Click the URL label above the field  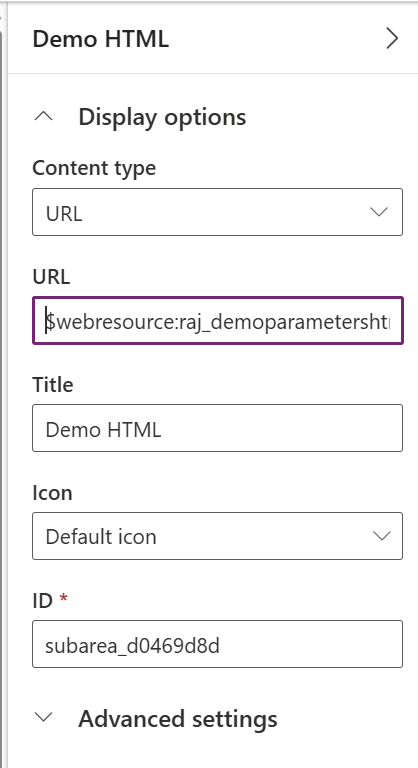[x=51, y=277]
